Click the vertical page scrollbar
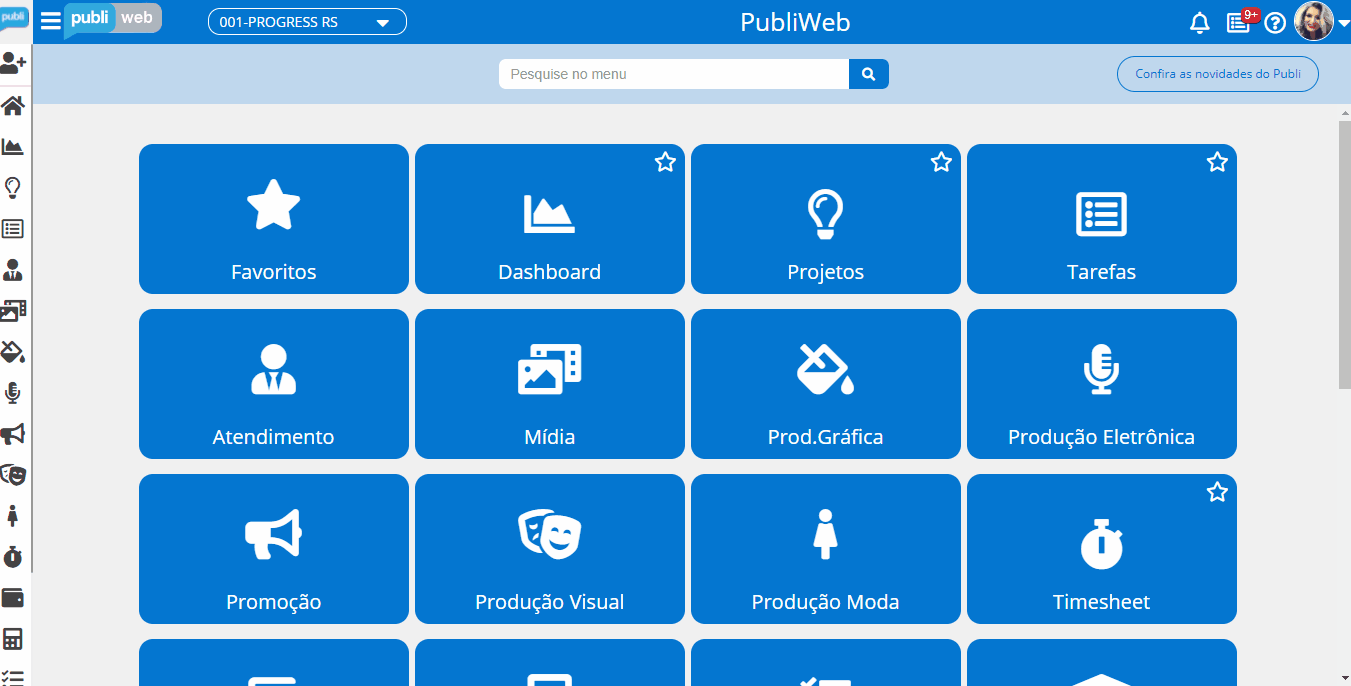1351x686 pixels. coord(1344,254)
